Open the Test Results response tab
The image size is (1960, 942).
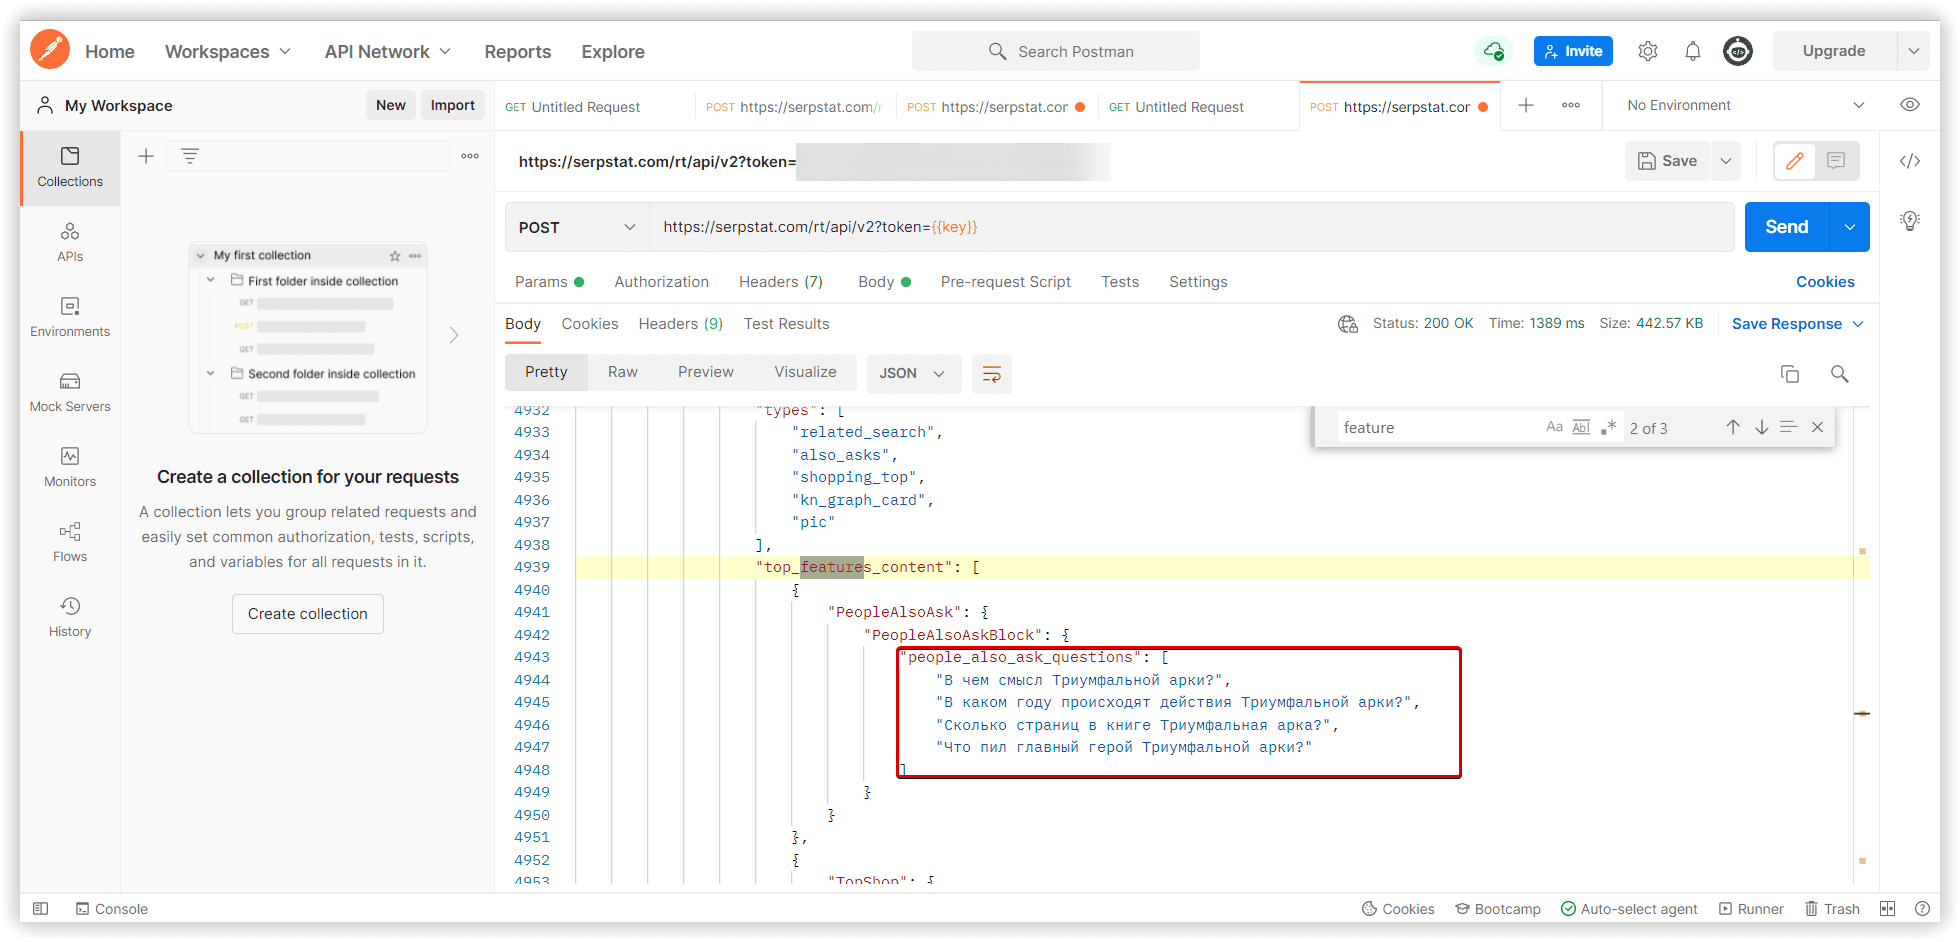[x=787, y=324]
